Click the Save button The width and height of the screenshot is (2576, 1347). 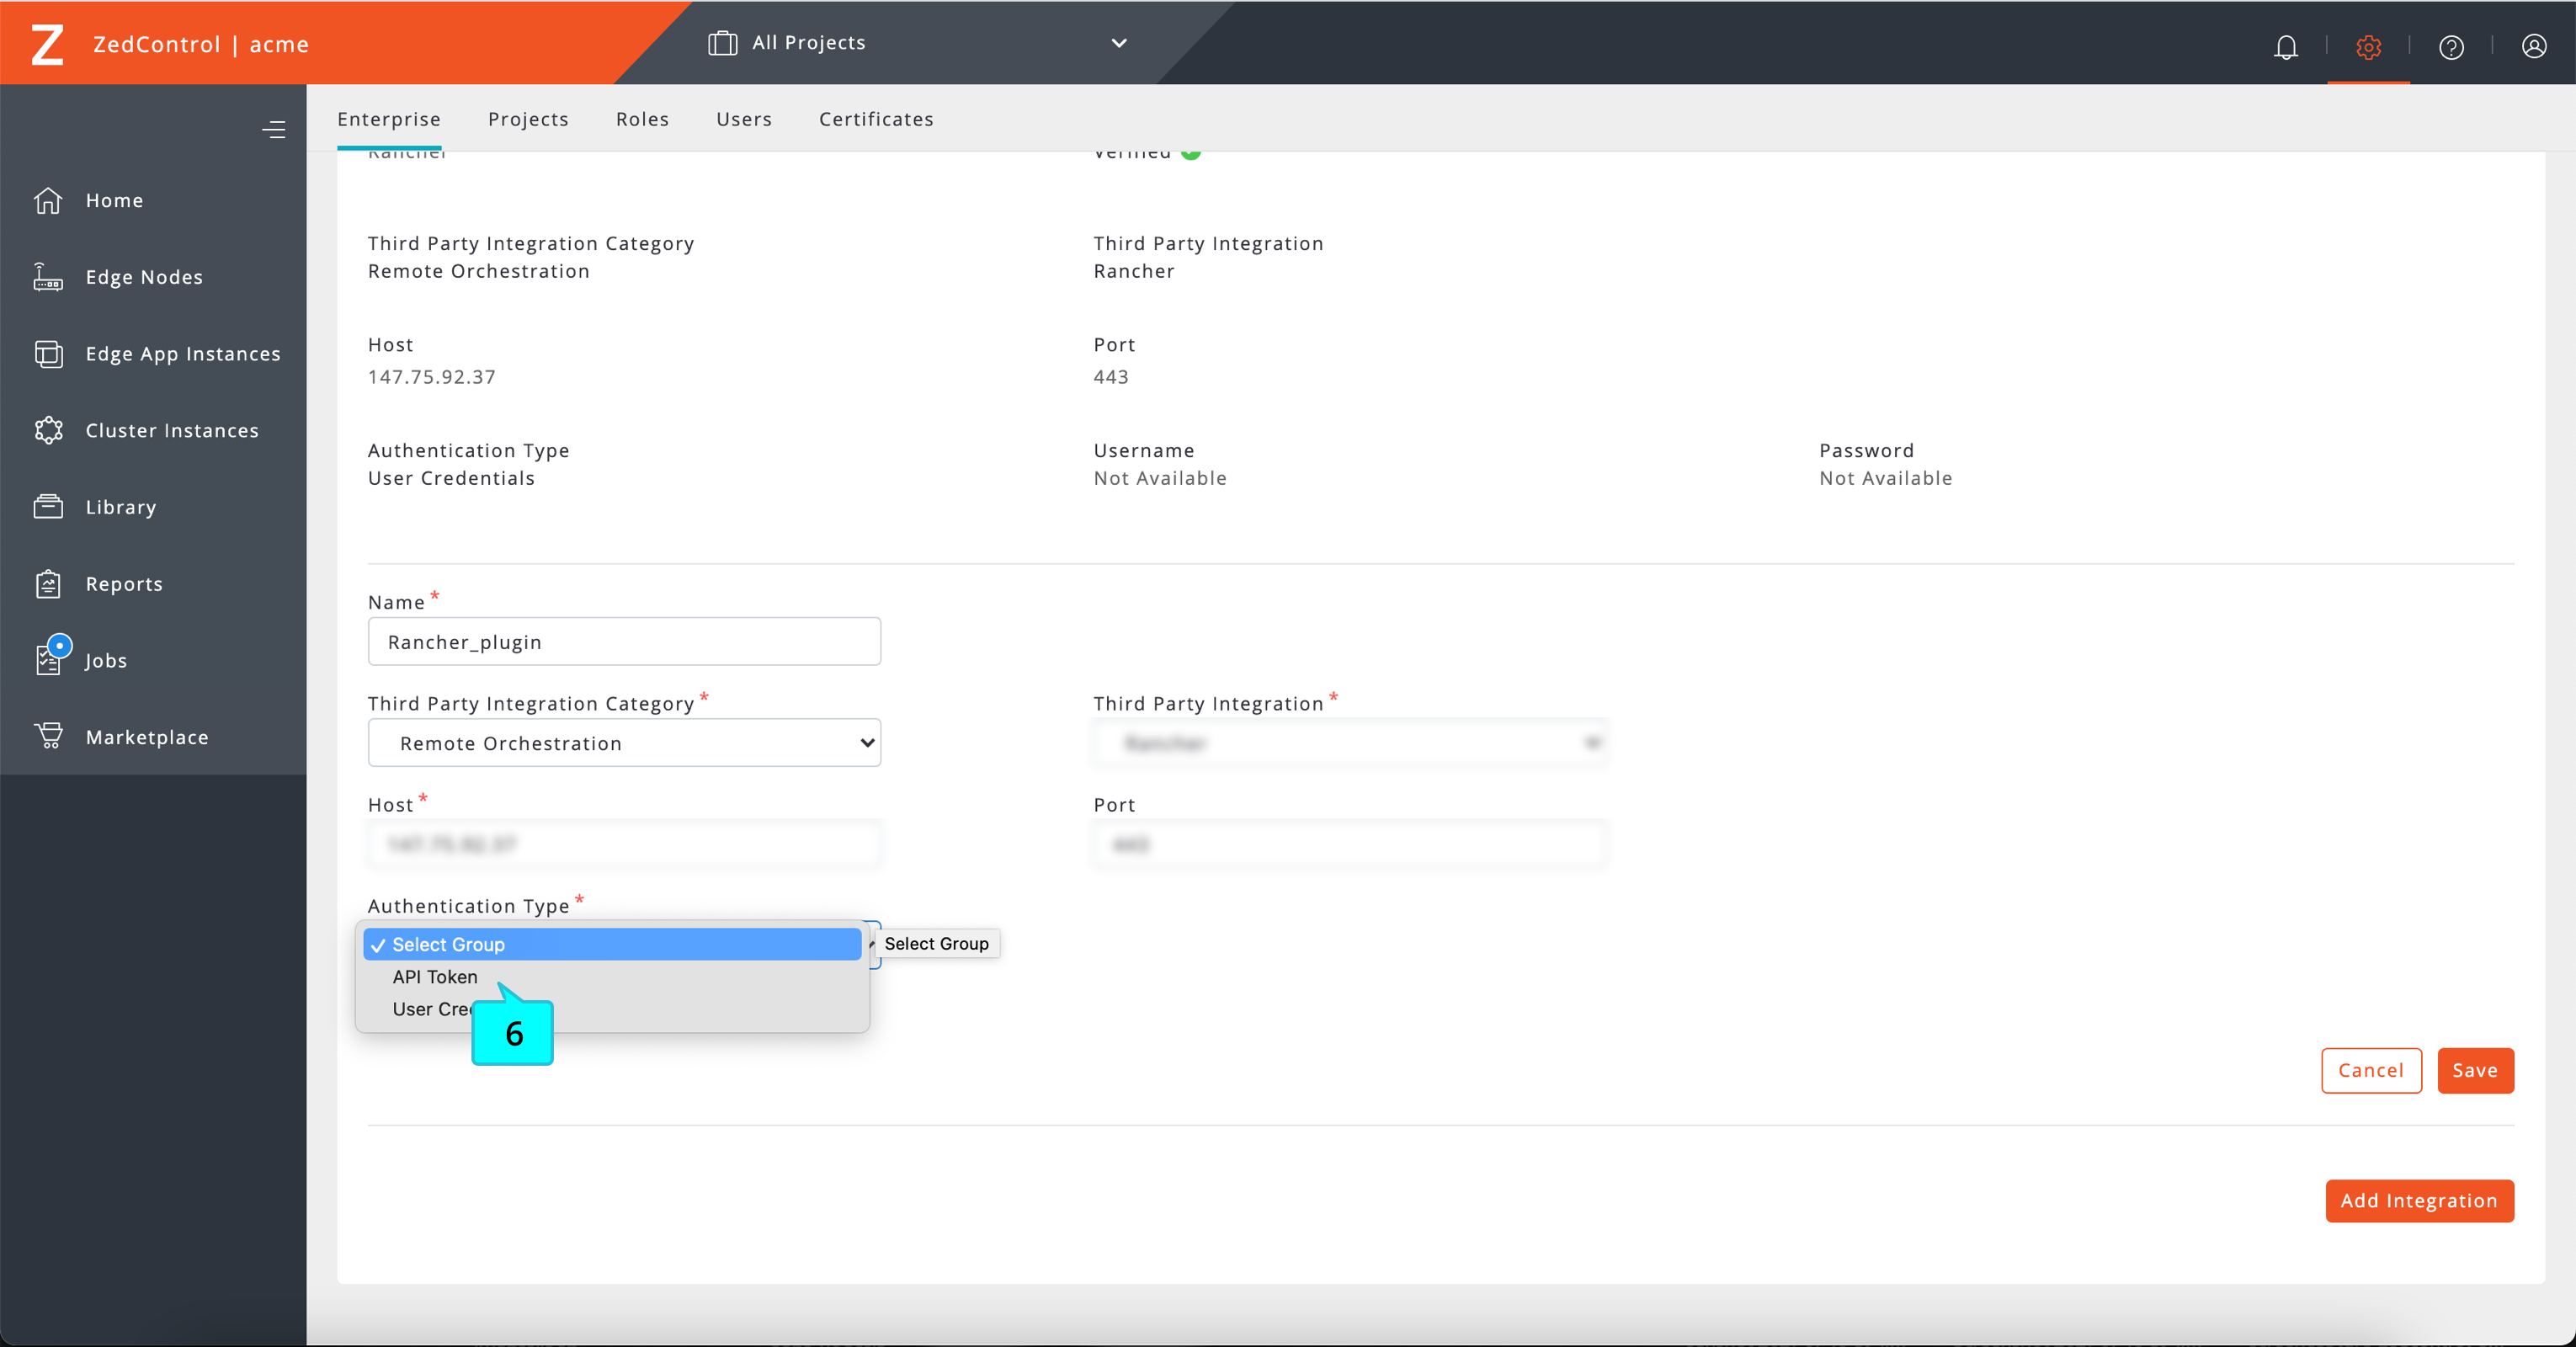2475,1070
